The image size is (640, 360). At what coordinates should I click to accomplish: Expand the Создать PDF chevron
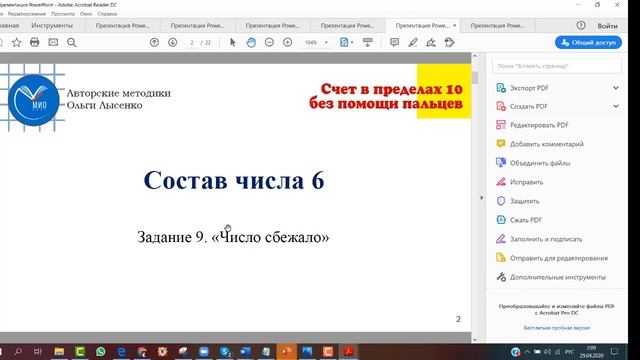(616, 106)
